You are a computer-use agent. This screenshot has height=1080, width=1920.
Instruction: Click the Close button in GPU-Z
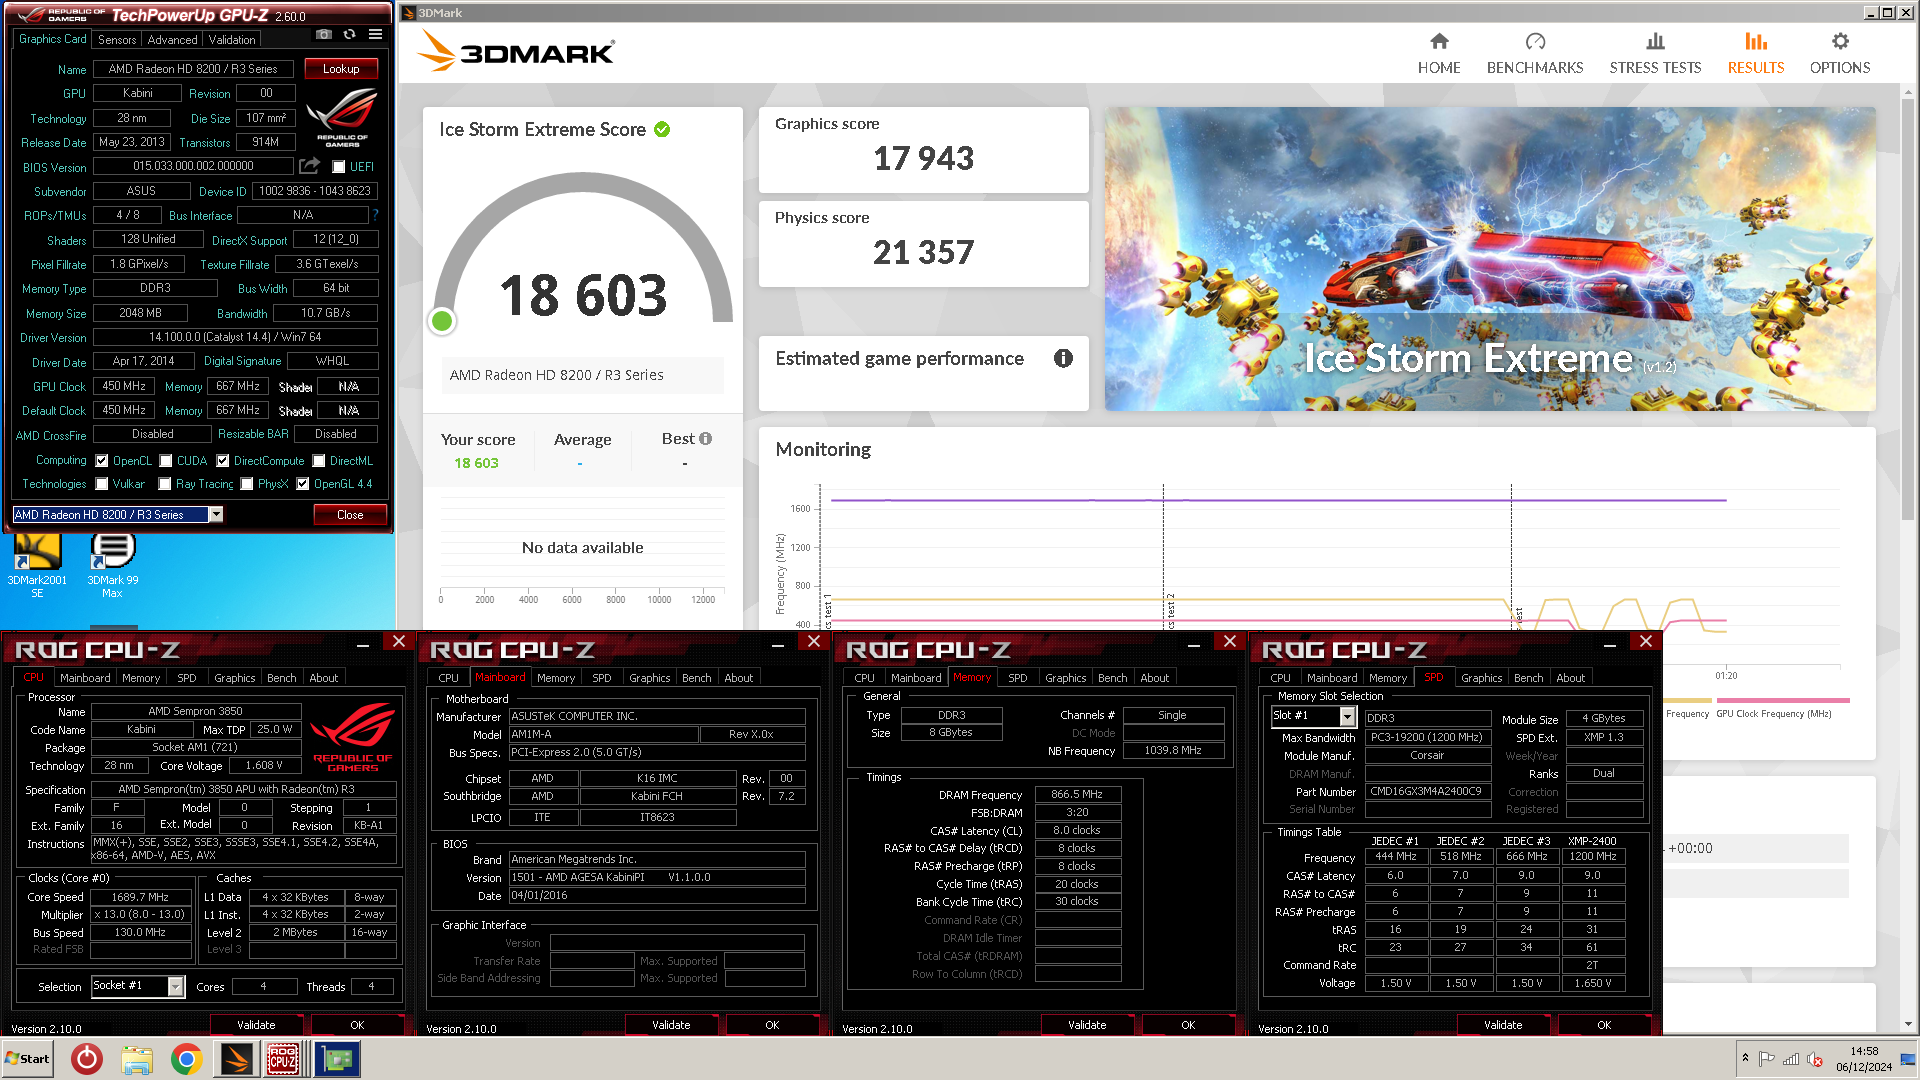pyautogui.click(x=350, y=515)
